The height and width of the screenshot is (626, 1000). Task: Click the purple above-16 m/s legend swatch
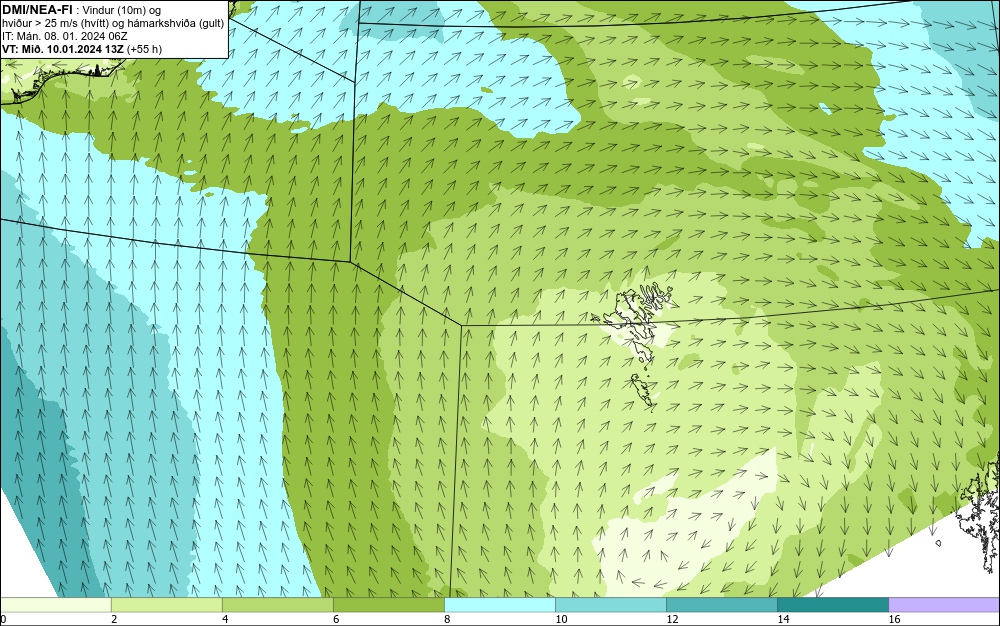click(x=944, y=604)
